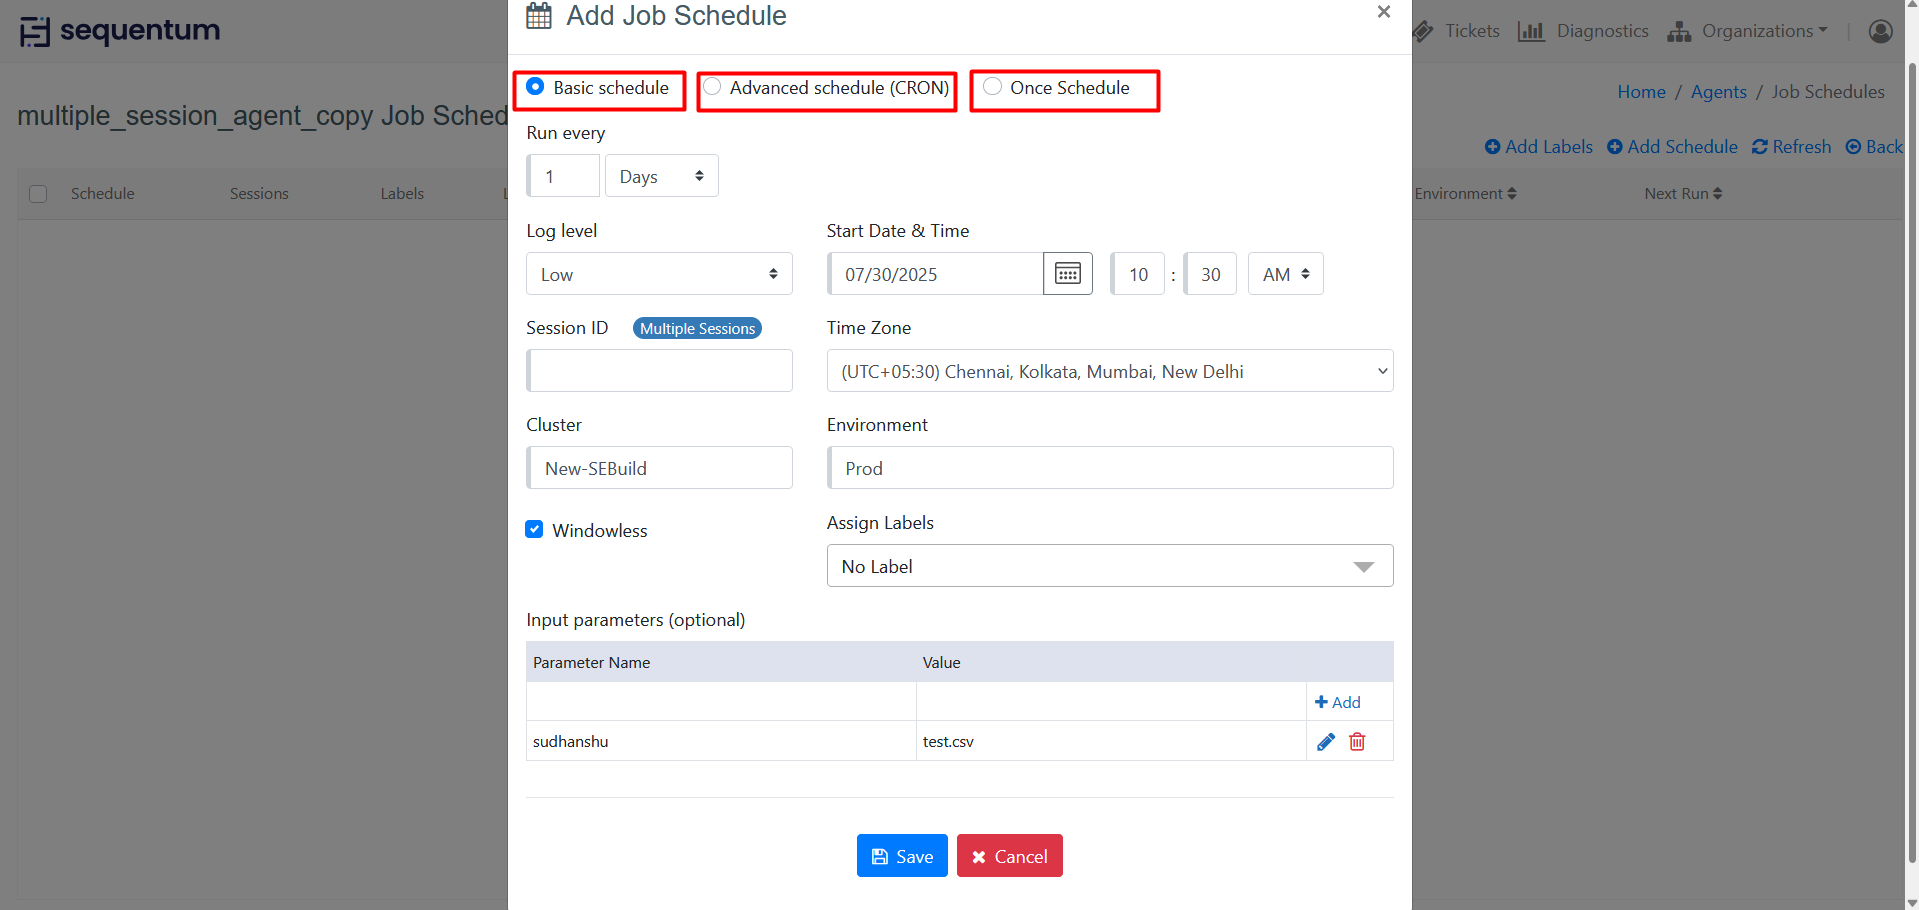Open the calendar date picker icon
1919x910 pixels.
[1067, 274]
